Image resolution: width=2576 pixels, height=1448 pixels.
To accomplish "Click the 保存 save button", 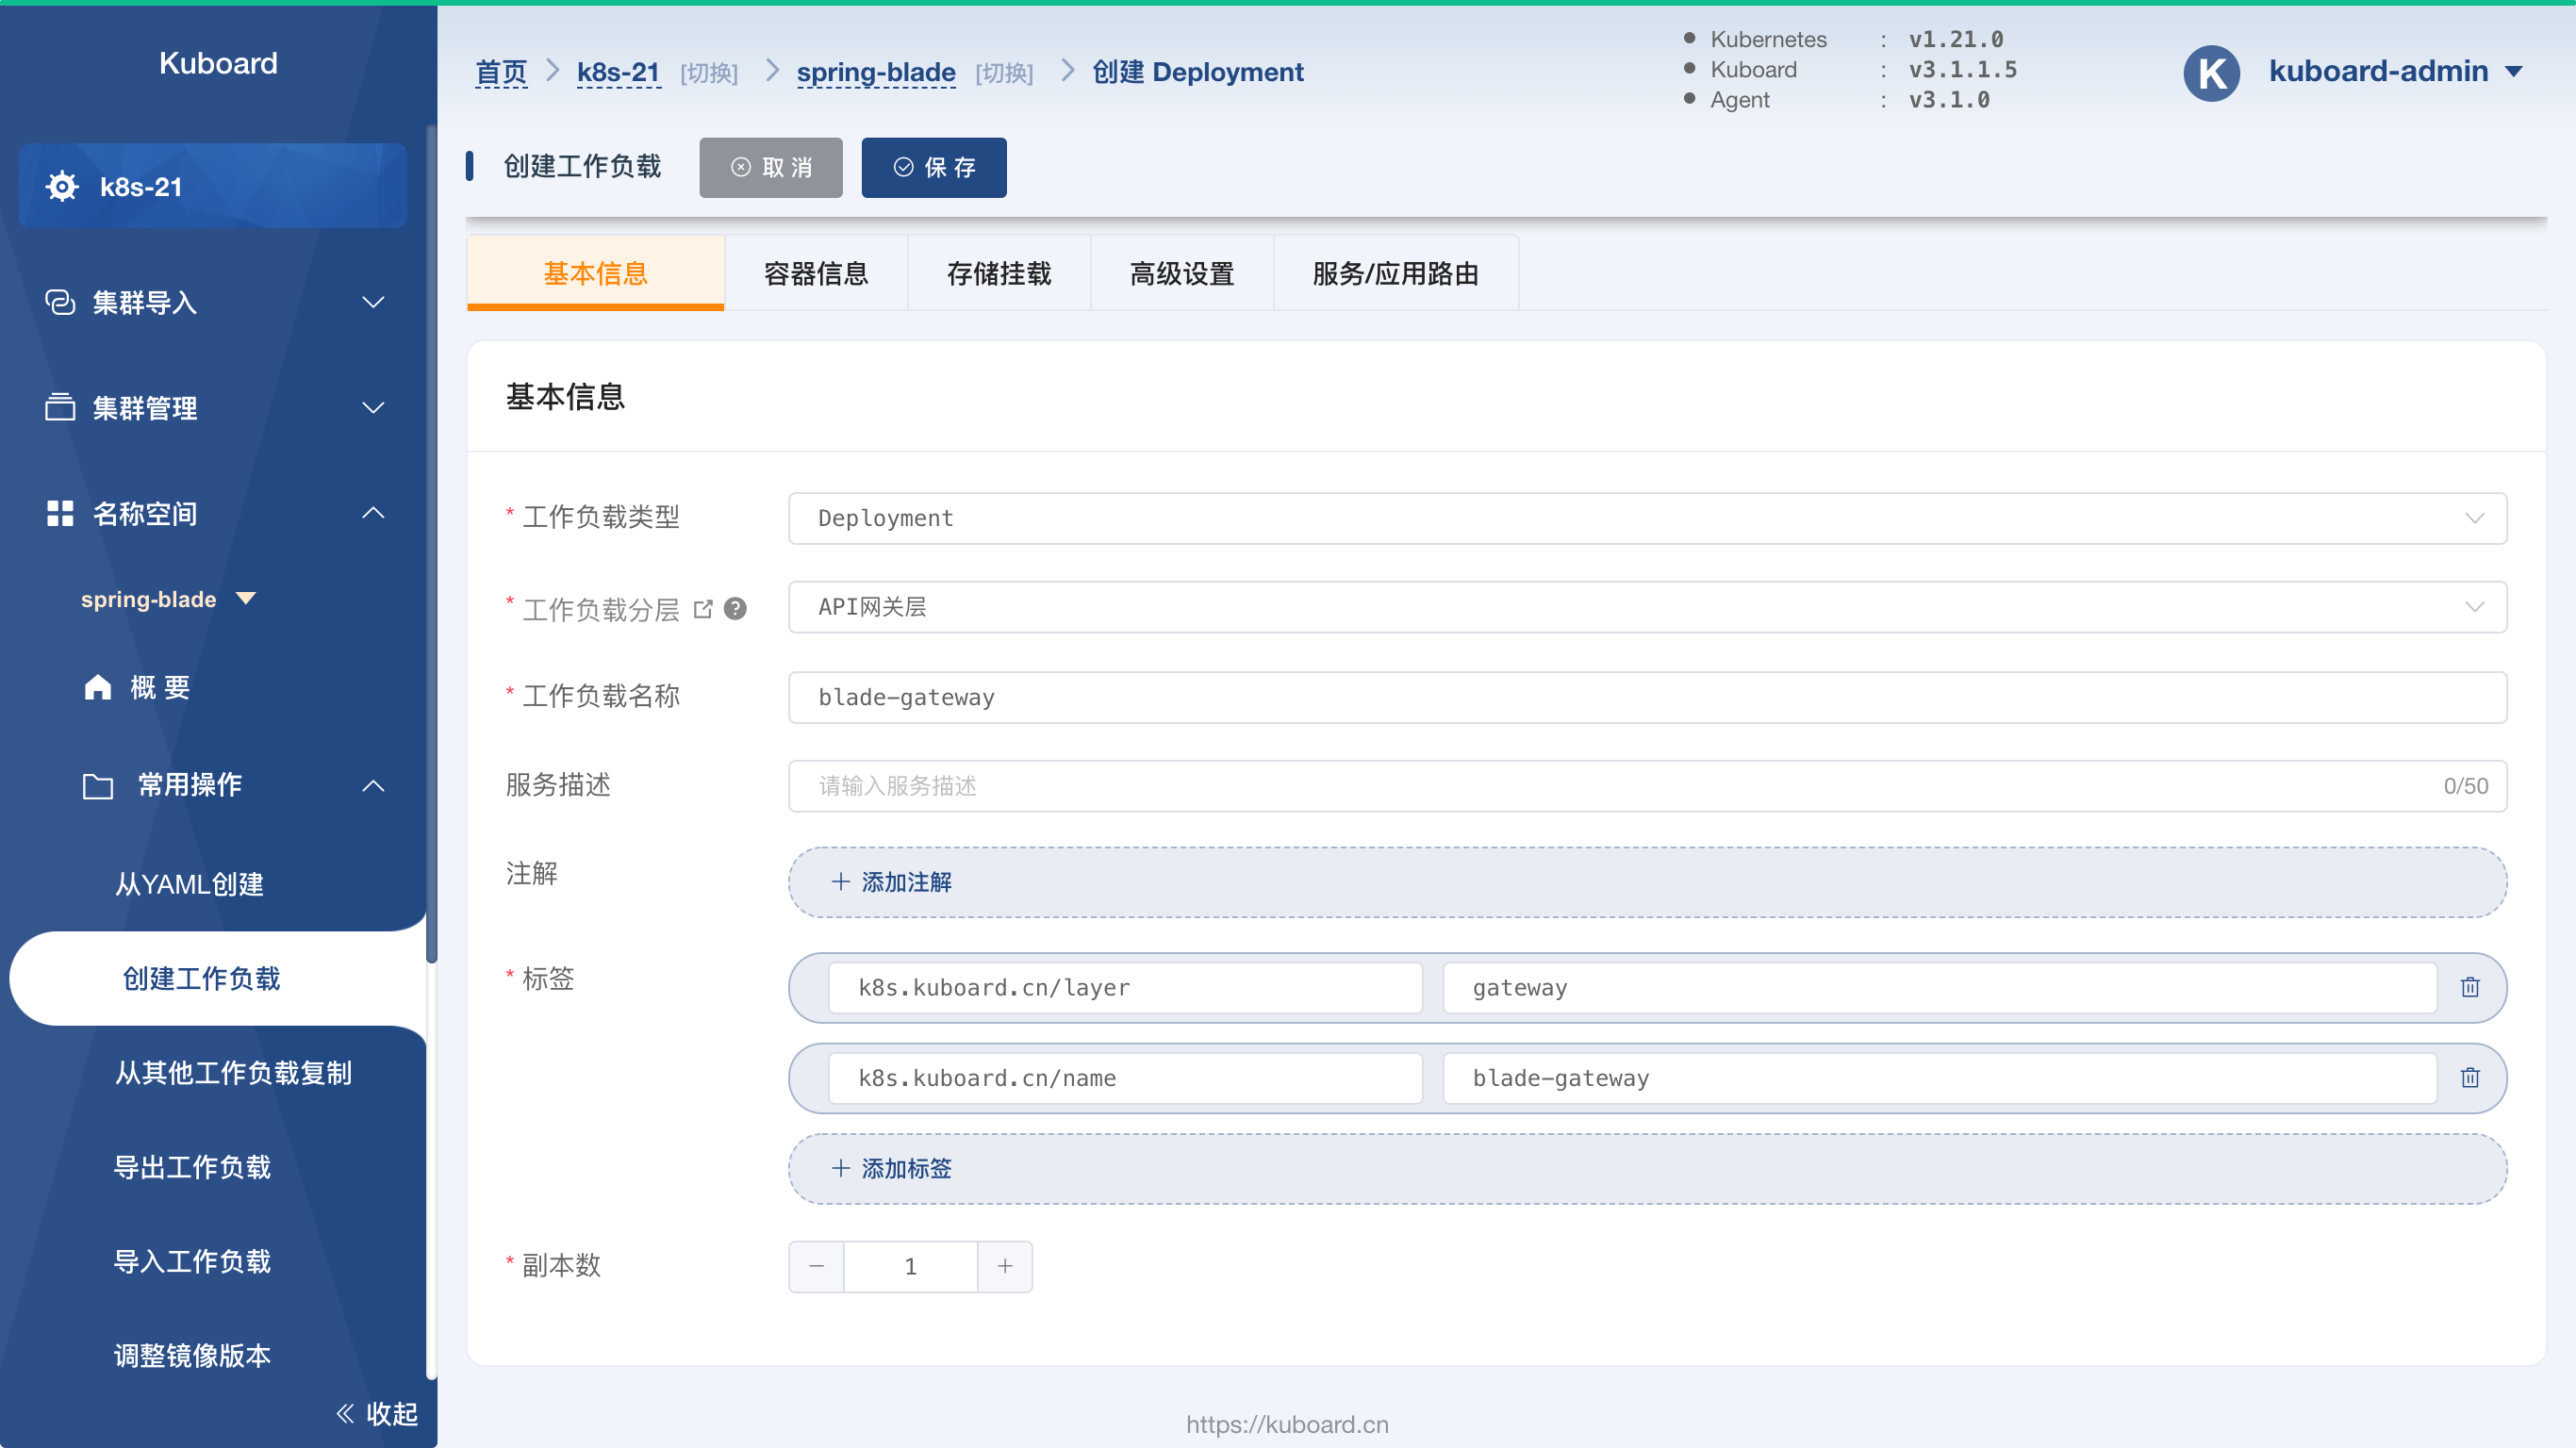I will 933,167.
